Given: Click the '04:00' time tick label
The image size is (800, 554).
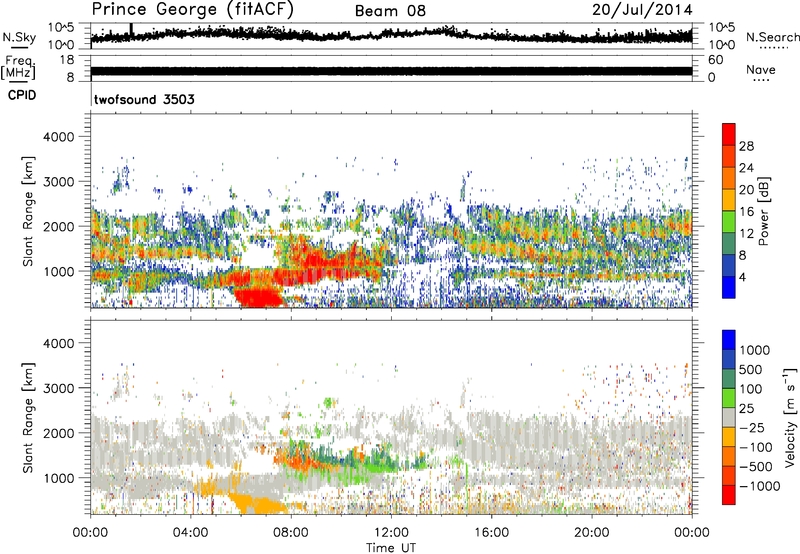Looking at the screenshot, I should coord(190,533).
